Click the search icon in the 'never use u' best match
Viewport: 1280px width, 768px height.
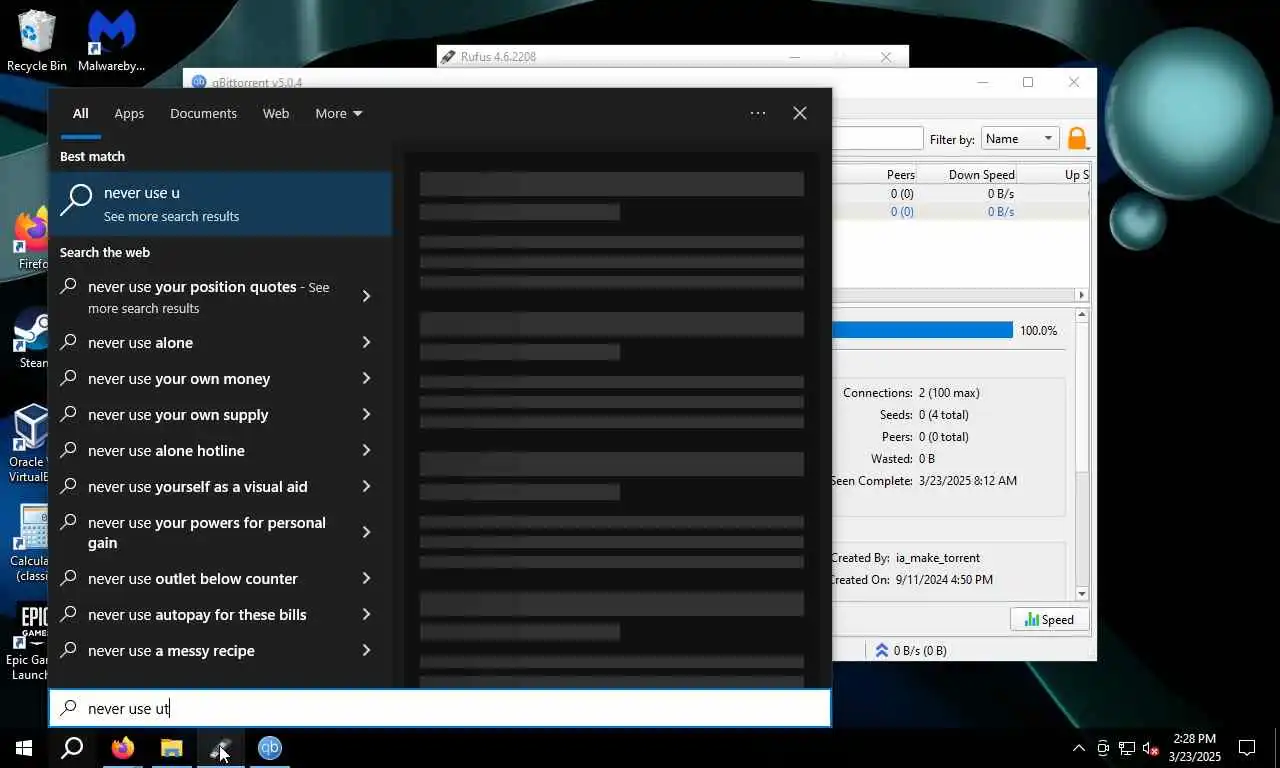point(77,201)
